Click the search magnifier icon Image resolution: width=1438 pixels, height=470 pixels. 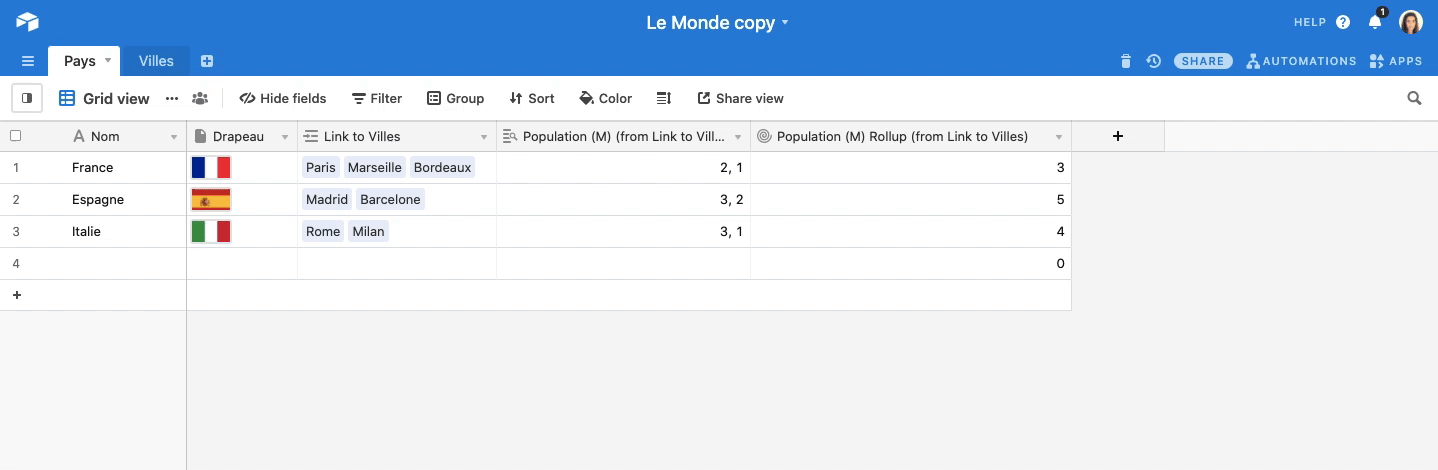(x=1414, y=98)
